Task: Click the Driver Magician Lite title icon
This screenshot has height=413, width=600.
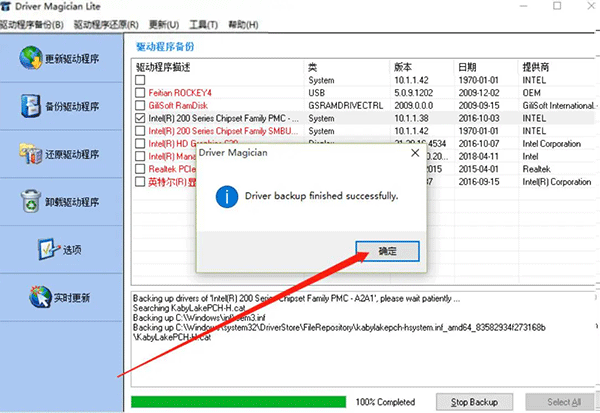Action: 5,6
